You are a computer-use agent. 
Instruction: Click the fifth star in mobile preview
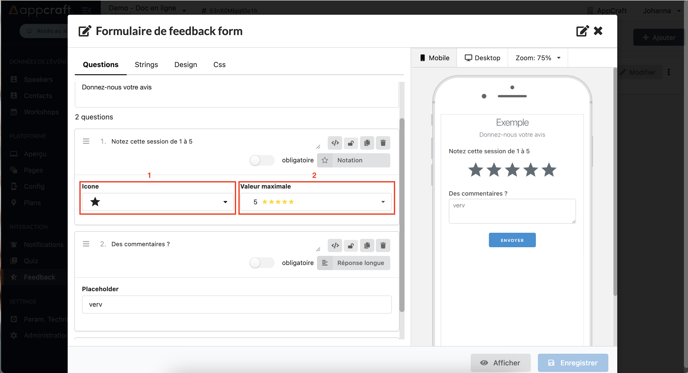tap(549, 170)
